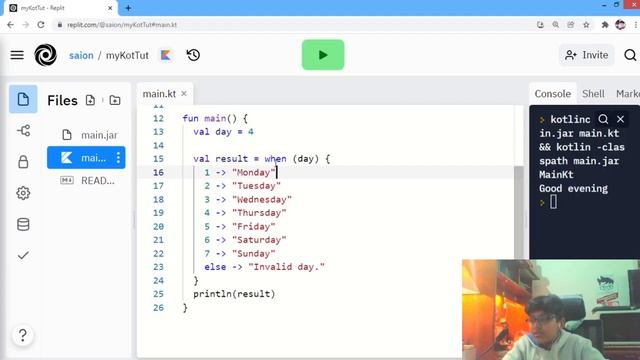Select the Files sidebar icon

[x=23, y=99]
